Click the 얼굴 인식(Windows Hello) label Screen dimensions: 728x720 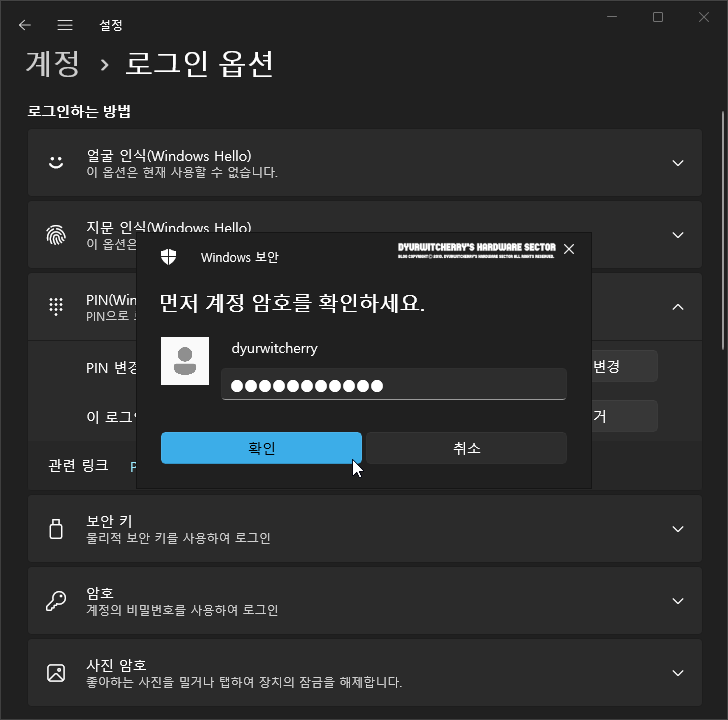169,156
